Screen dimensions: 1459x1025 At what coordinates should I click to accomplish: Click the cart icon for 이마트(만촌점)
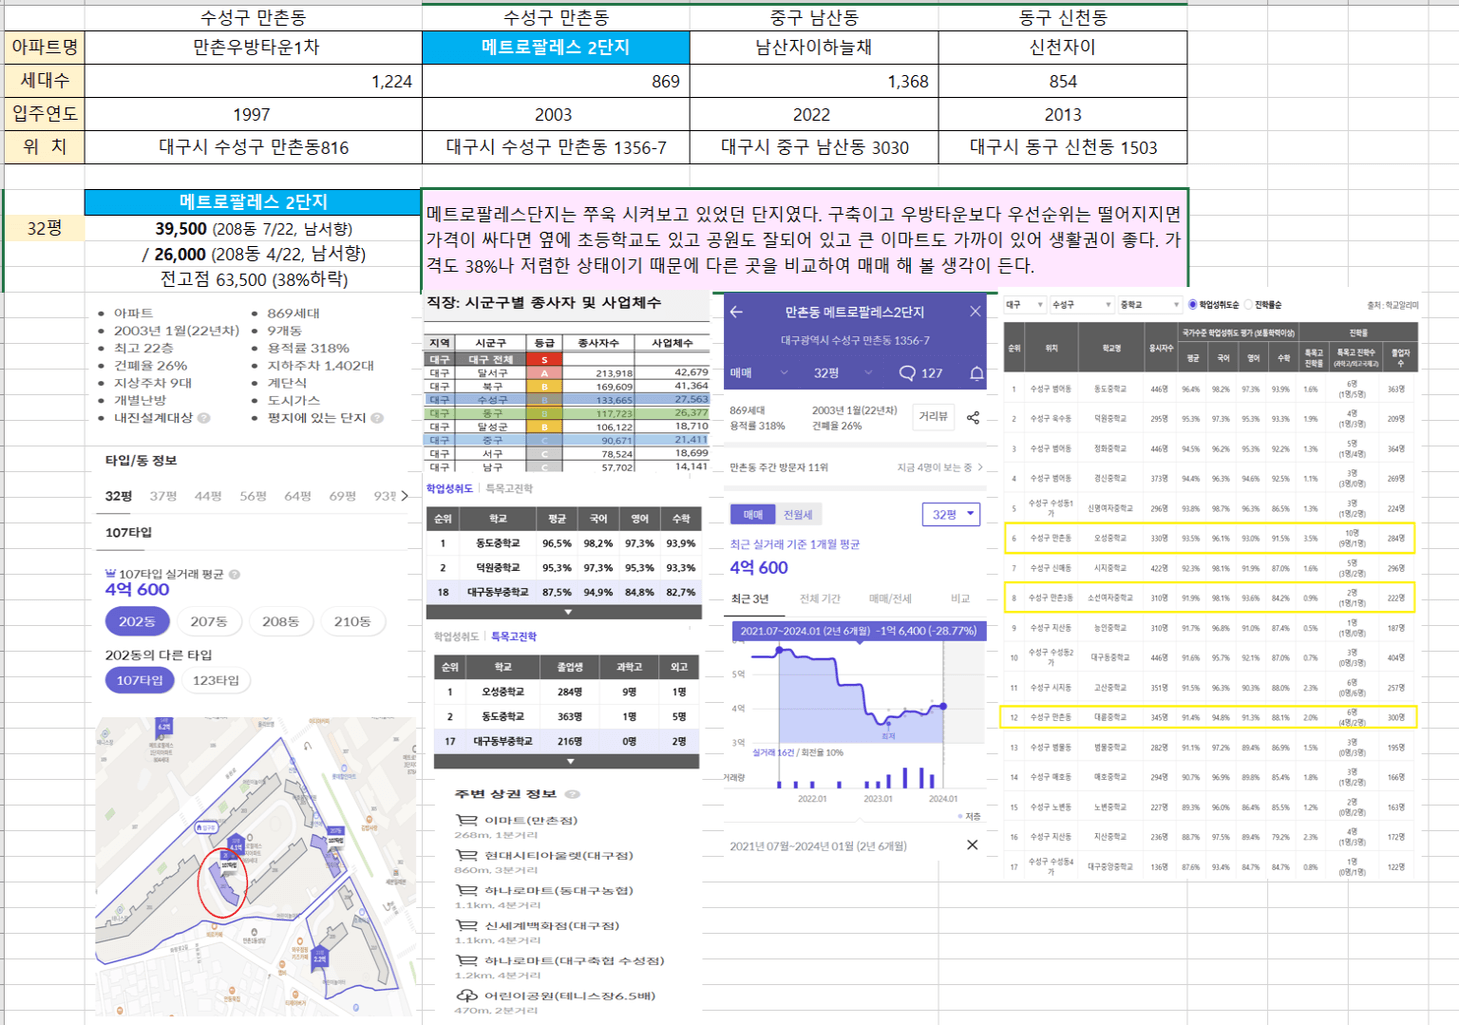coord(466,820)
